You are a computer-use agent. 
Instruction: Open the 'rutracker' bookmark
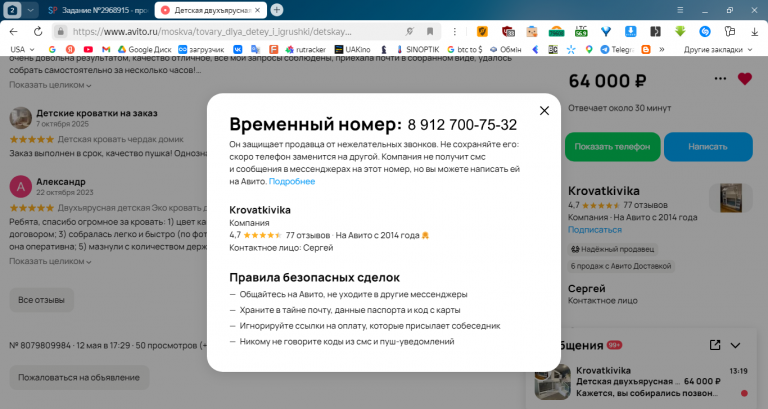coord(306,49)
